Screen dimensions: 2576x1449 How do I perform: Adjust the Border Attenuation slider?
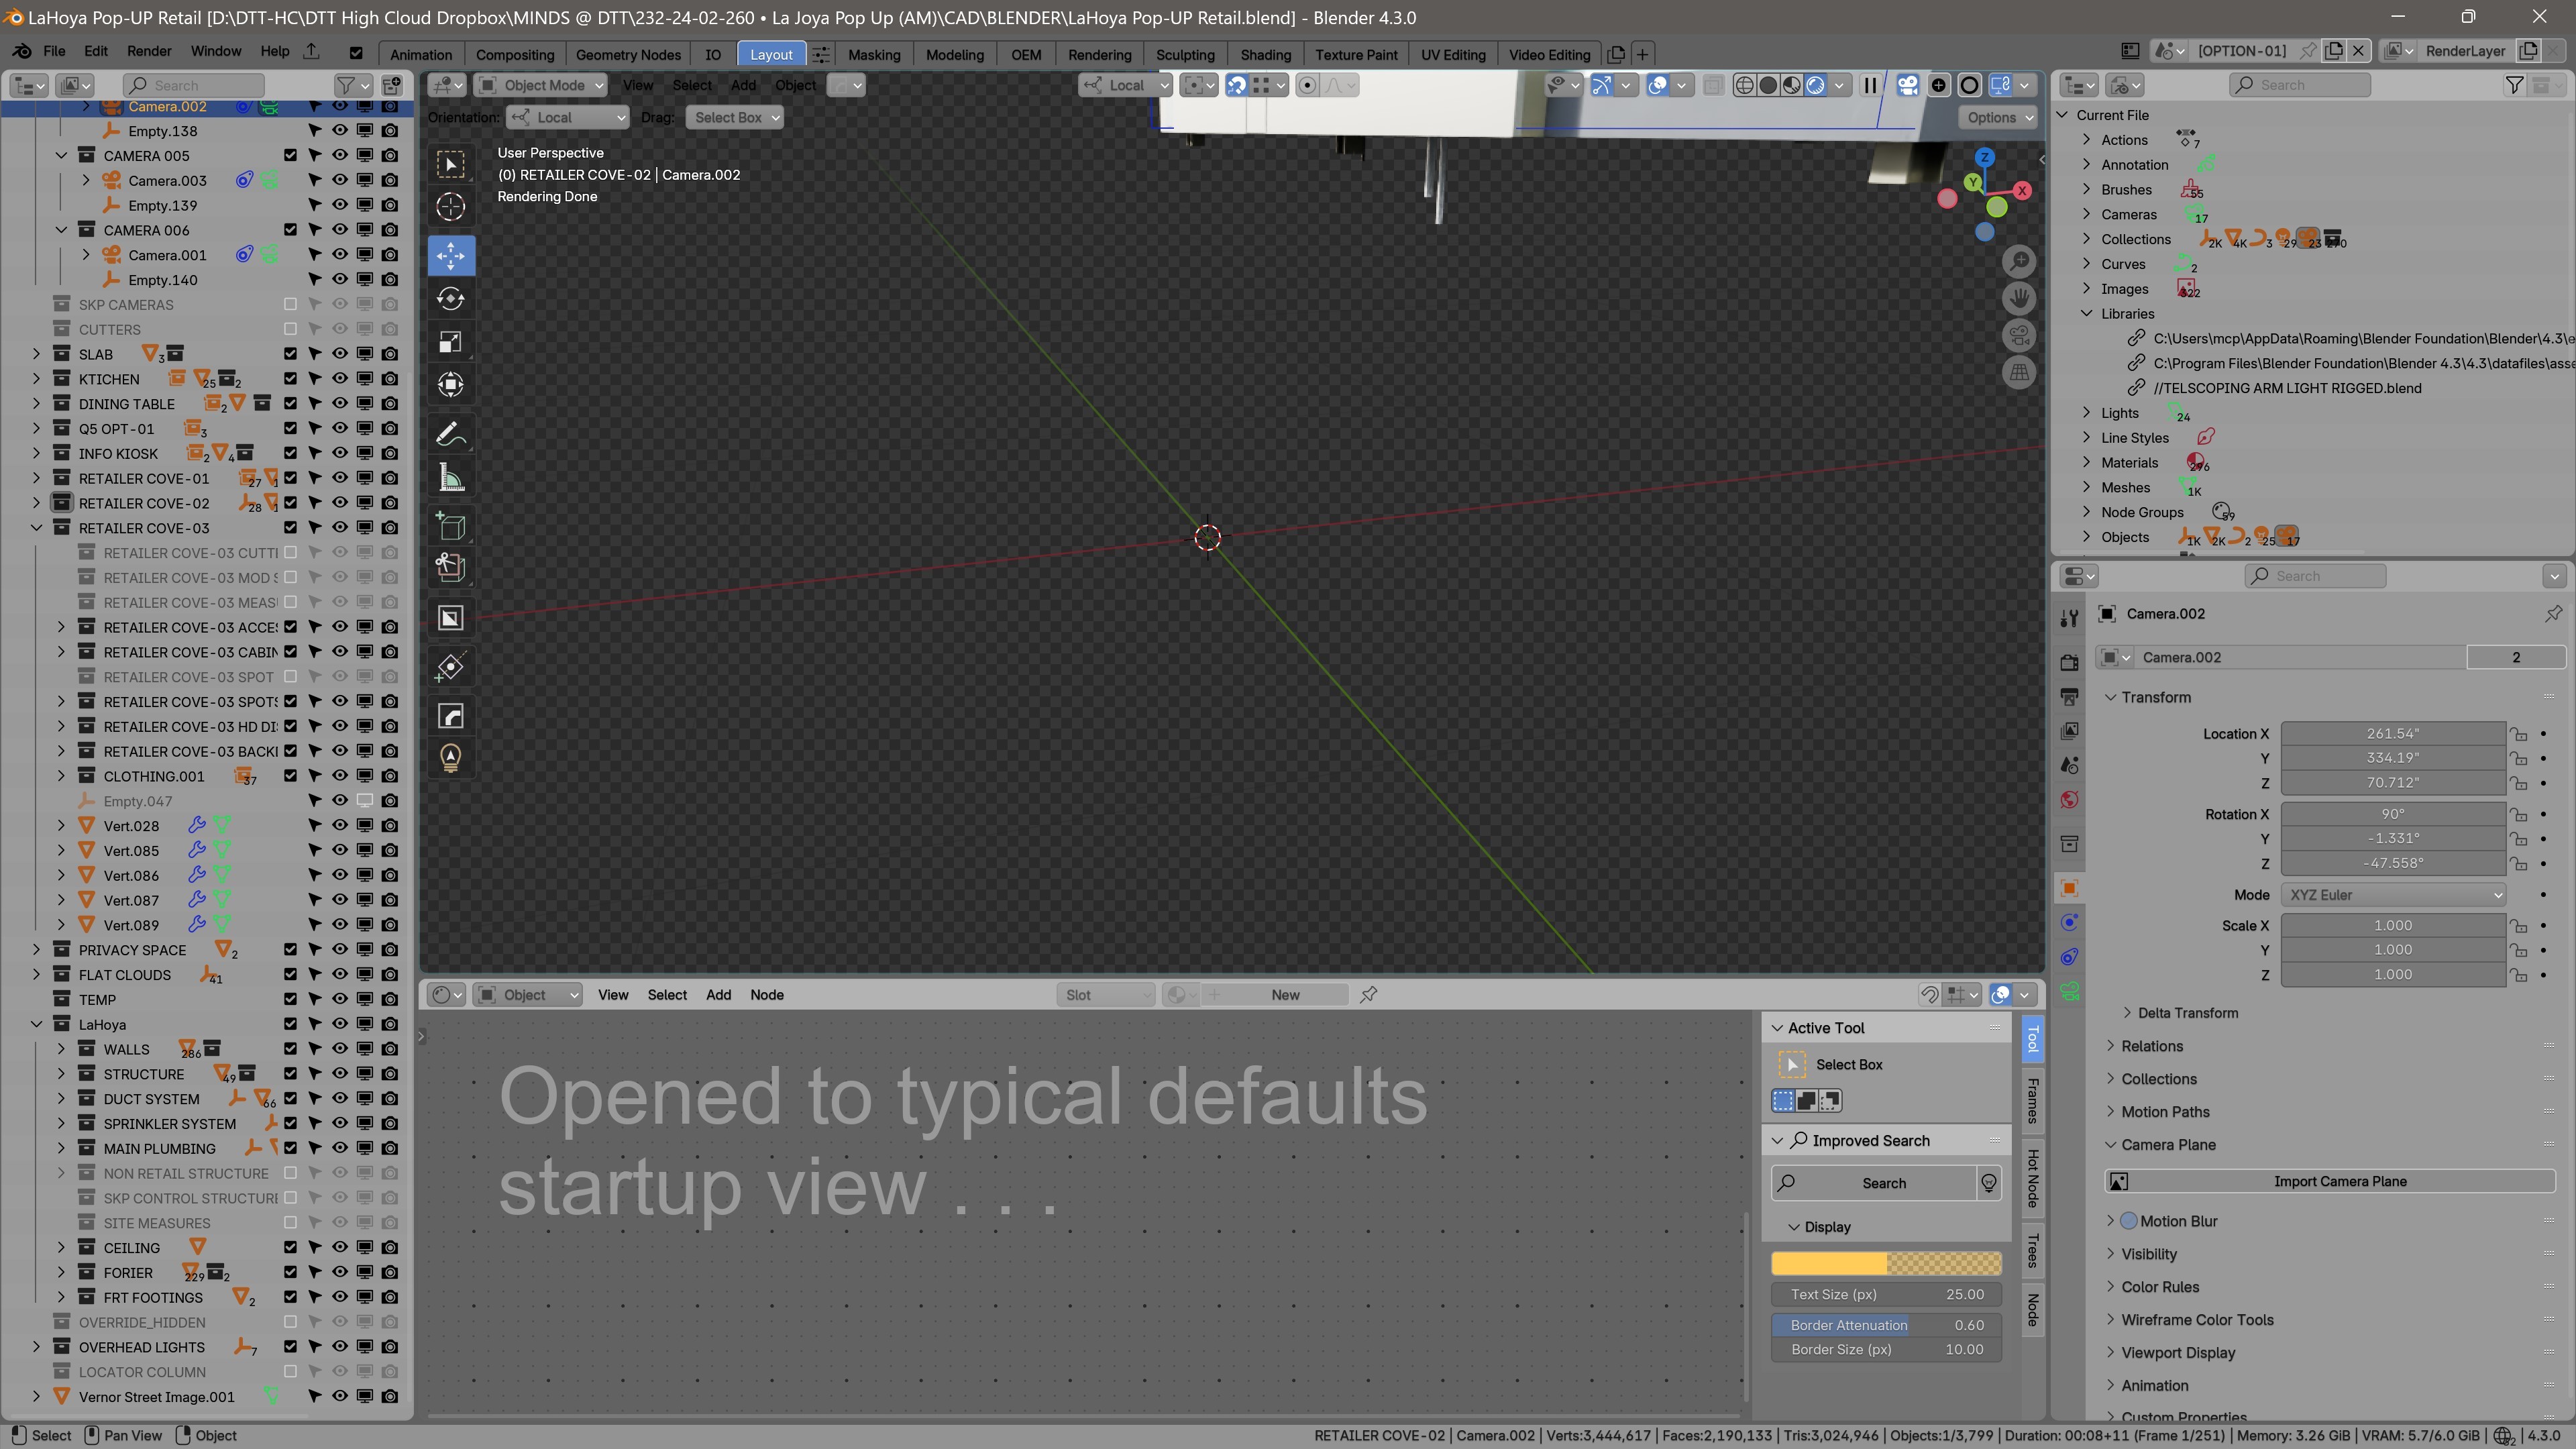[1886, 1325]
